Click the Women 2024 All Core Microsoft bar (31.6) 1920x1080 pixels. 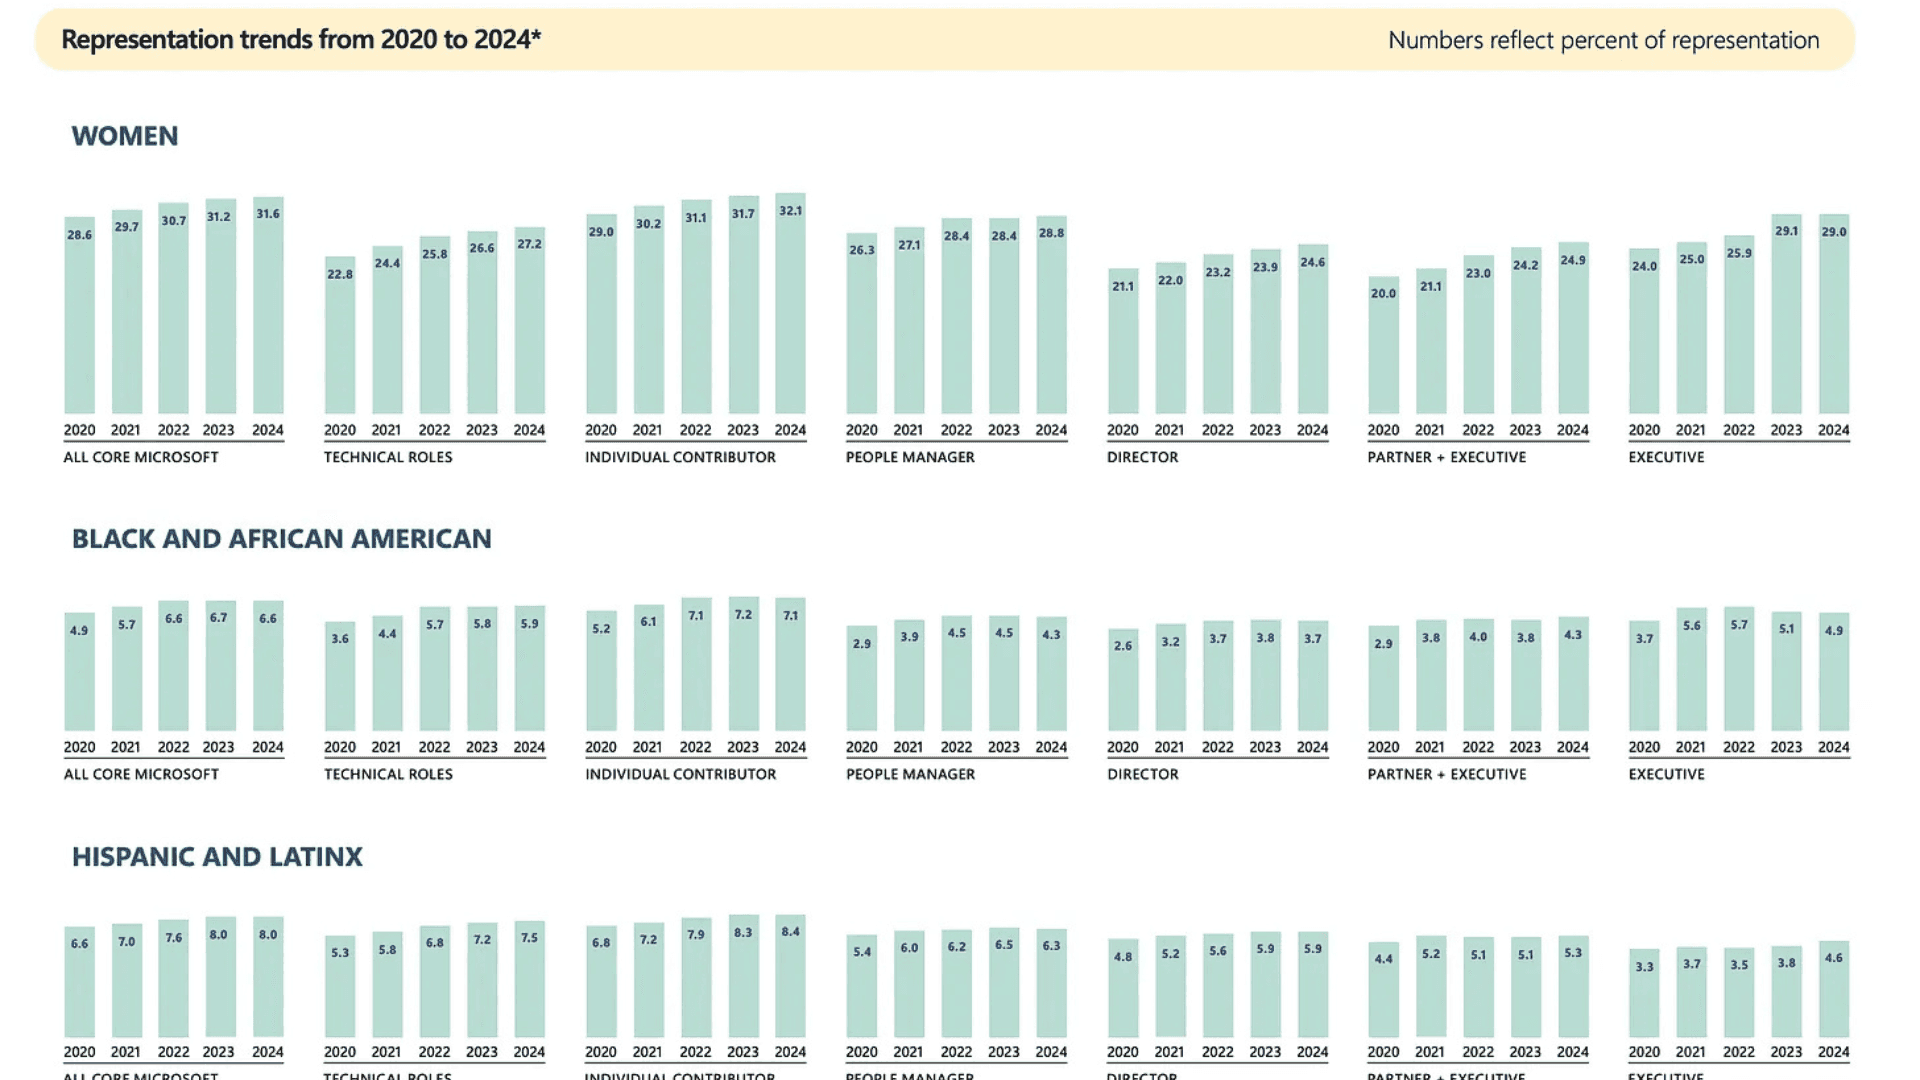[x=268, y=305]
